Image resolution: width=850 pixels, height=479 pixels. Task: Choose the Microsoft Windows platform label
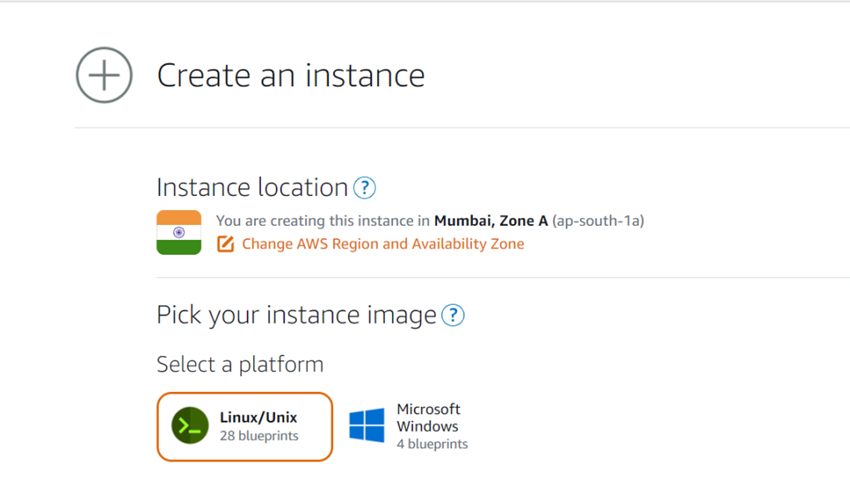coord(428,417)
